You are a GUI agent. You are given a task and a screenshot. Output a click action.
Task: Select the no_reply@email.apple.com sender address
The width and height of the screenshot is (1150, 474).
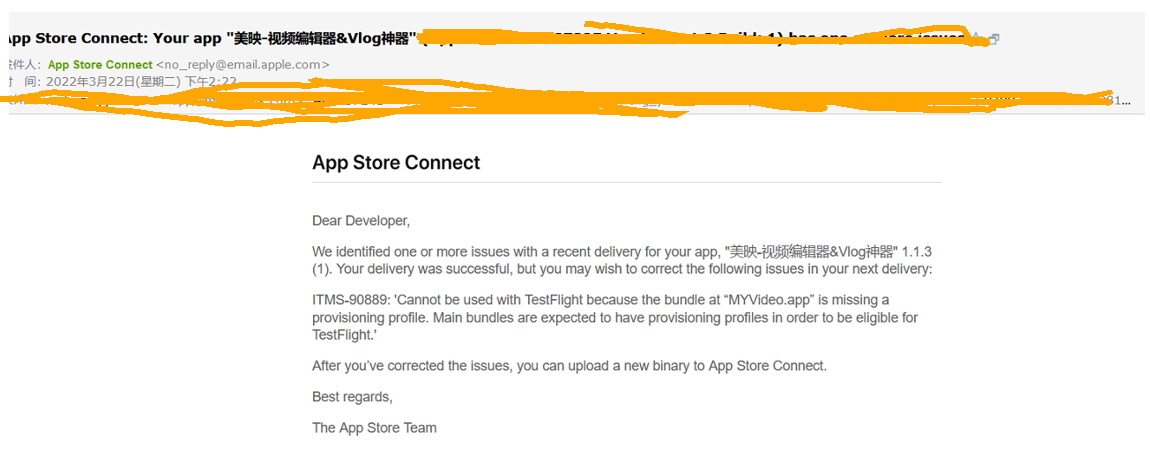tap(243, 65)
